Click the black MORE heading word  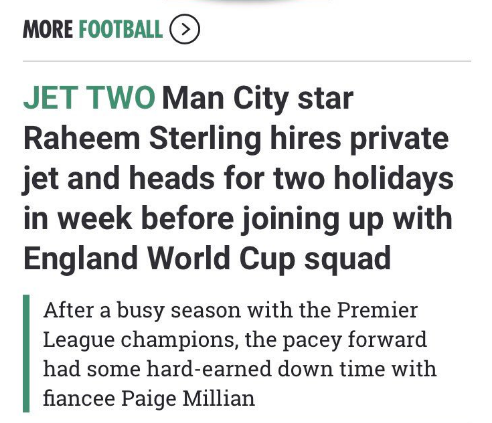click(x=48, y=29)
